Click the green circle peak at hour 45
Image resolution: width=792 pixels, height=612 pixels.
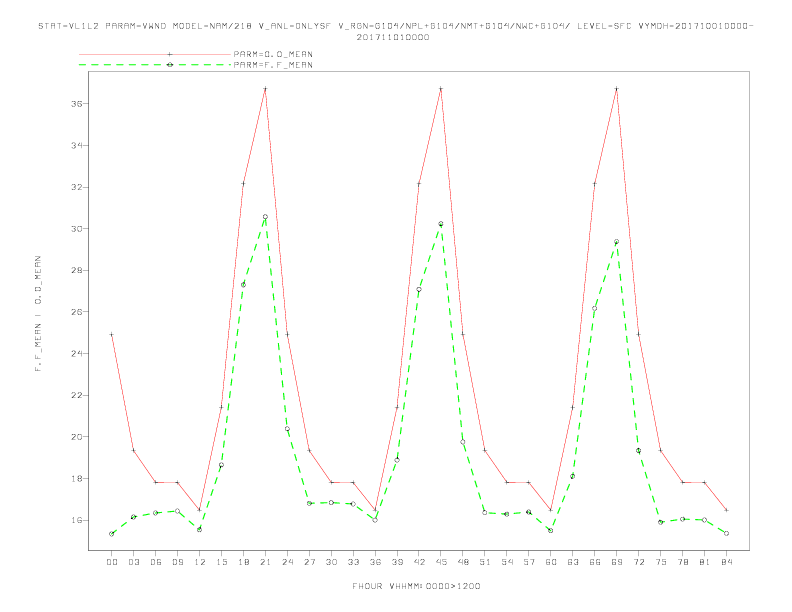pos(441,224)
